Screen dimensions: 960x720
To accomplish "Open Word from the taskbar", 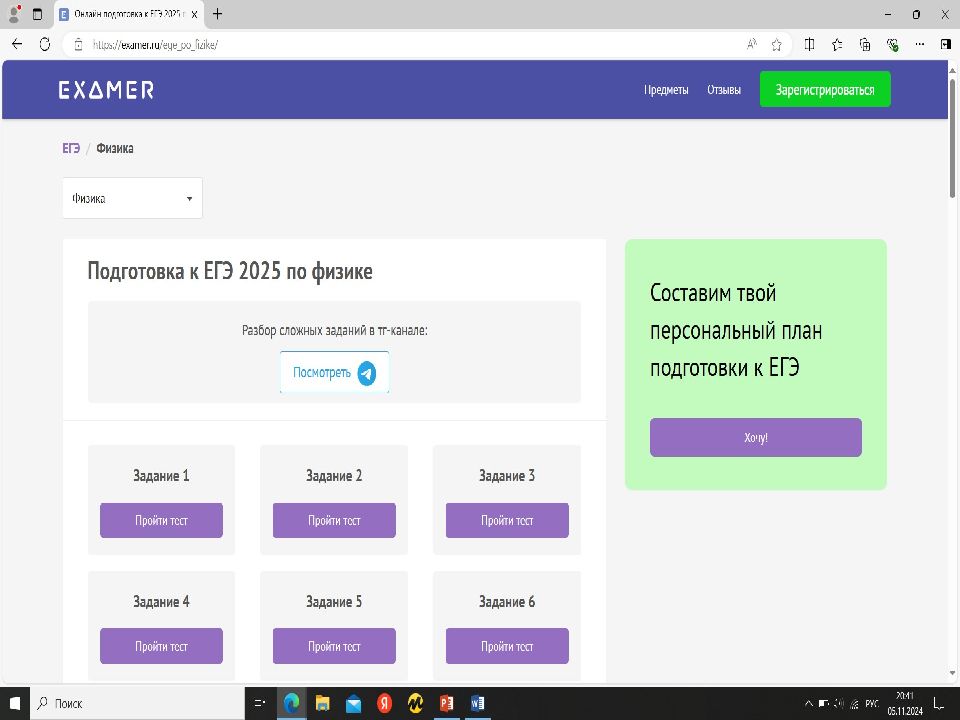I will pos(477,703).
